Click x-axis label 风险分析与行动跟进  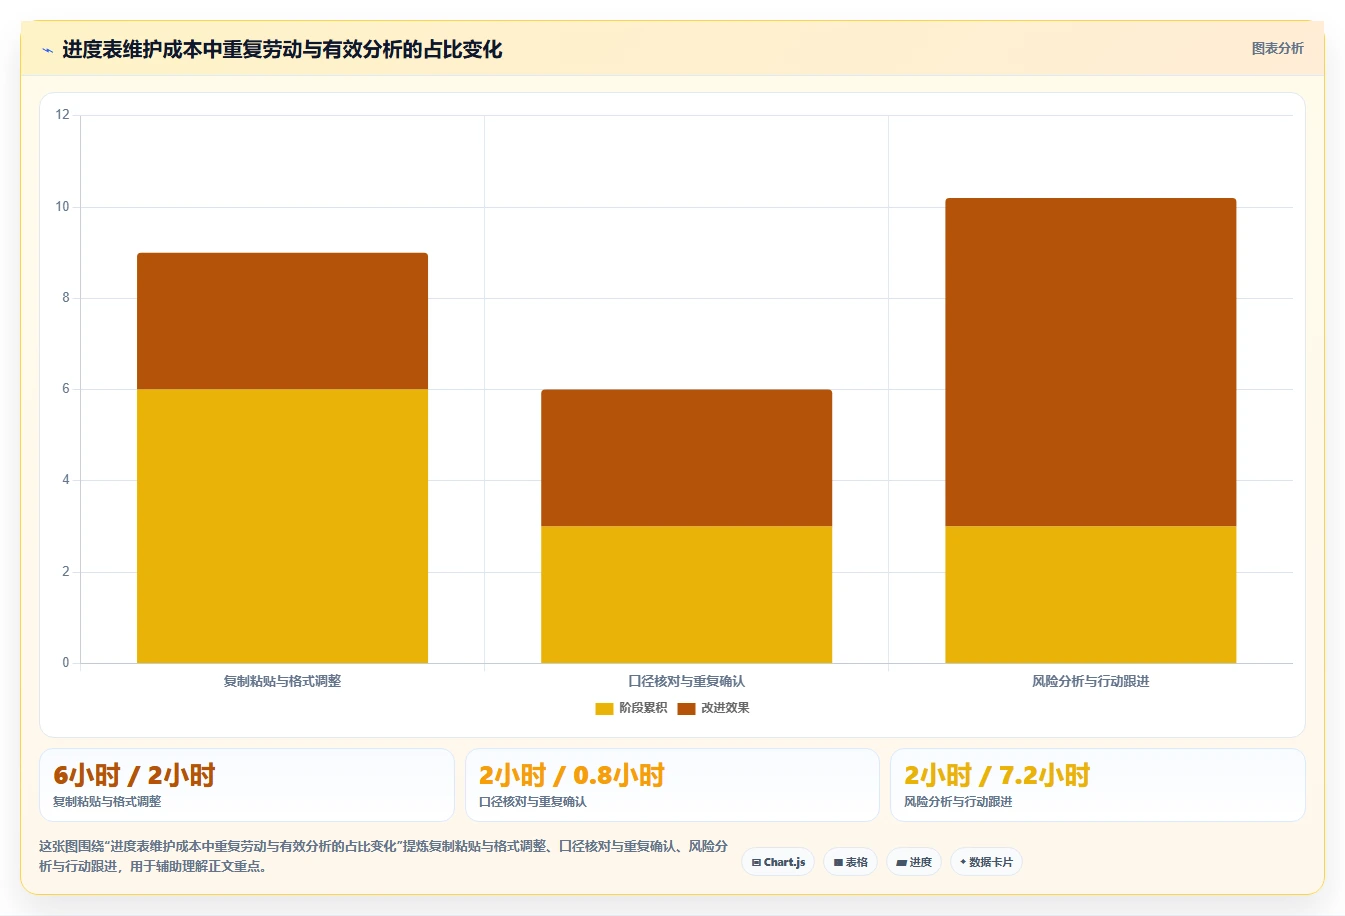click(1090, 681)
